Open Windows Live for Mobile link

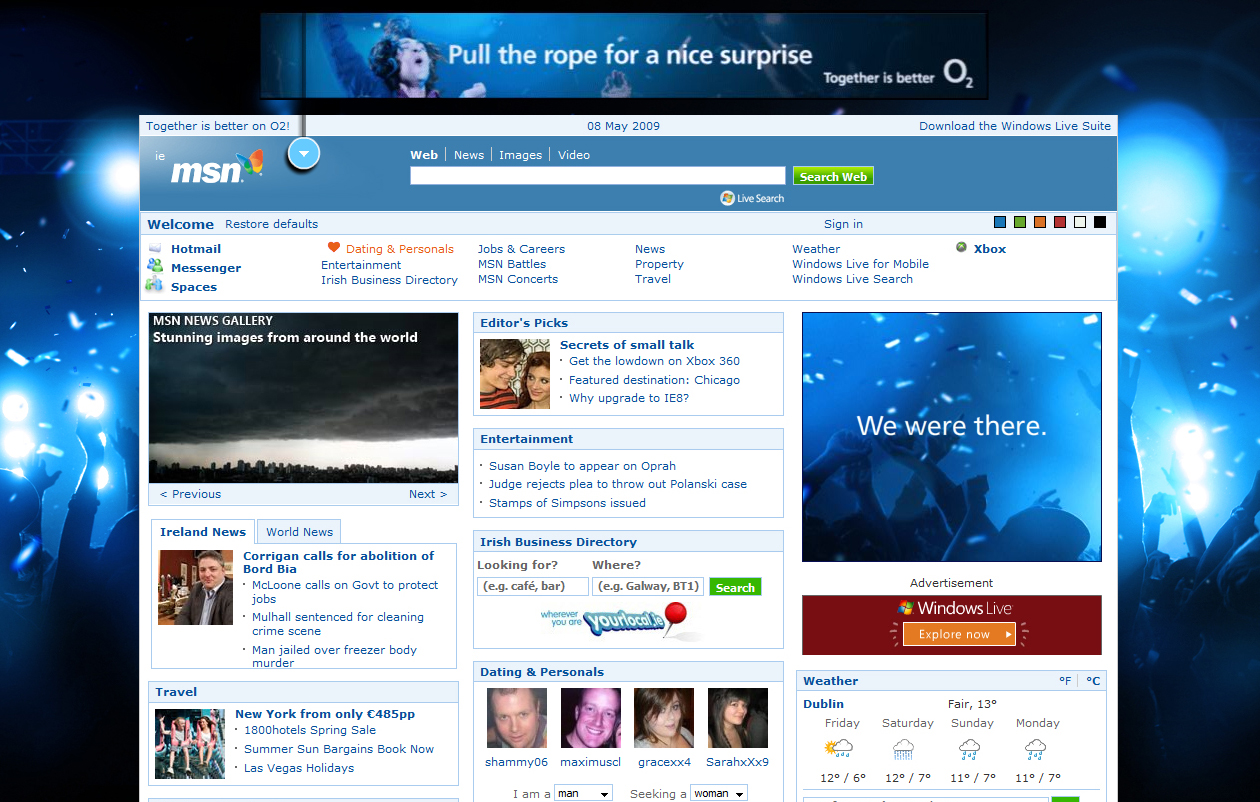click(x=860, y=264)
